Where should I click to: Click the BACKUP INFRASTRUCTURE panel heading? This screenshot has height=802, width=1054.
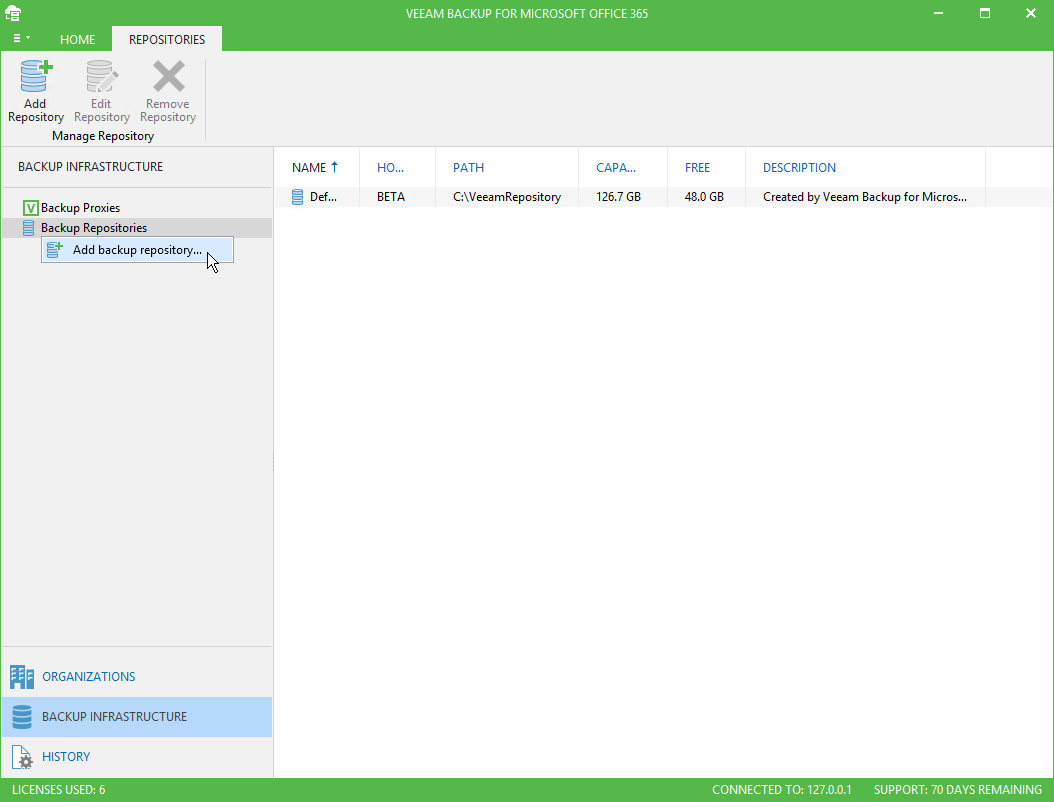pos(90,167)
